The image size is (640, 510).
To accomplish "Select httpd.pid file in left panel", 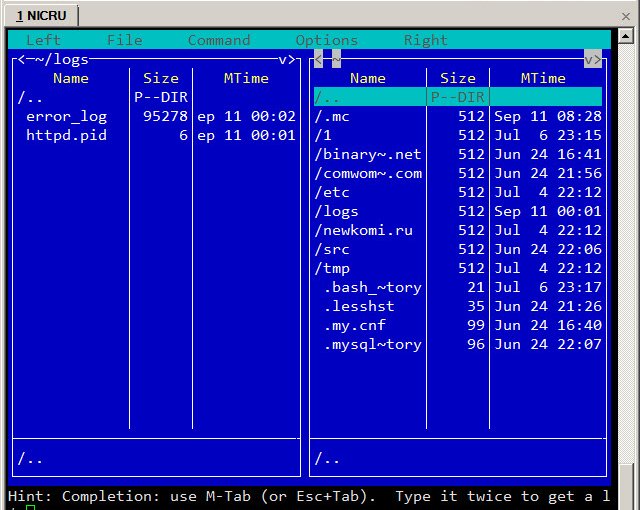I will click(x=66, y=135).
